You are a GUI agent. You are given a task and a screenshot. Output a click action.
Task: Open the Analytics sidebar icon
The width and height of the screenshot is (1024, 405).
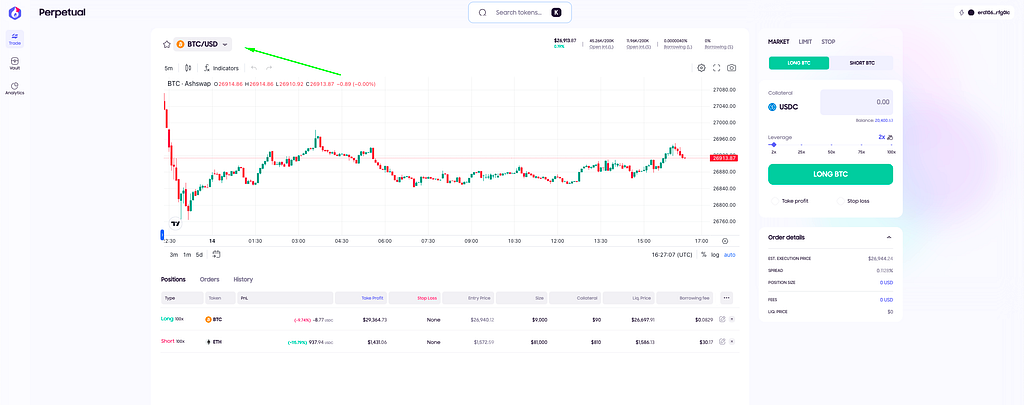tap(14, 88)
